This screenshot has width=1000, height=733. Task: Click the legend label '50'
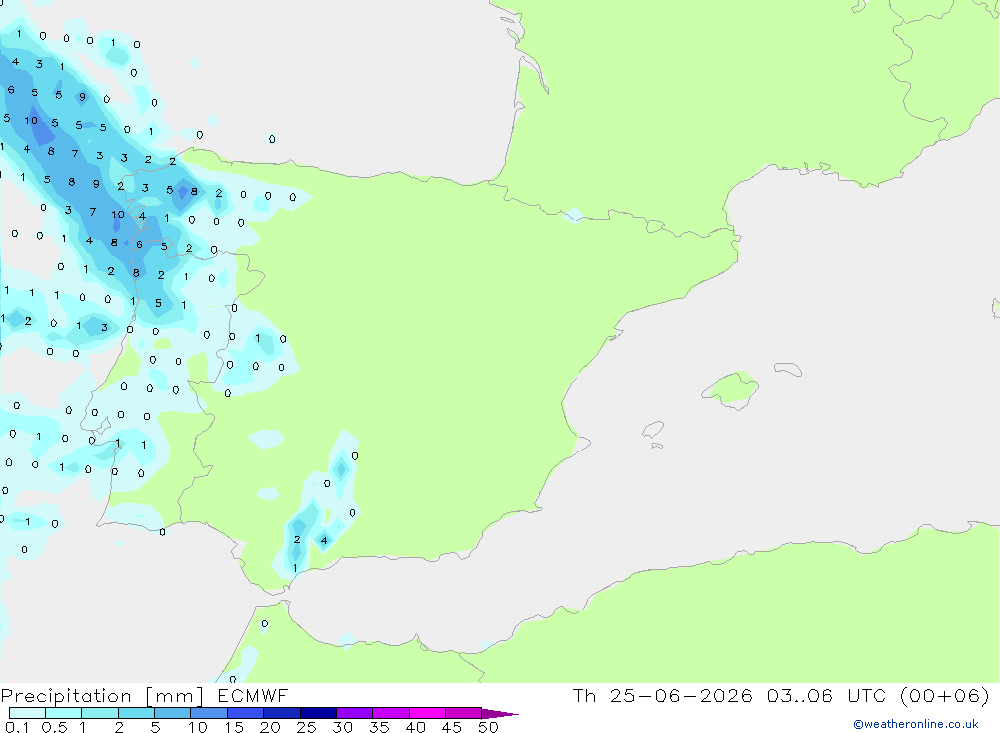(488, 727)
